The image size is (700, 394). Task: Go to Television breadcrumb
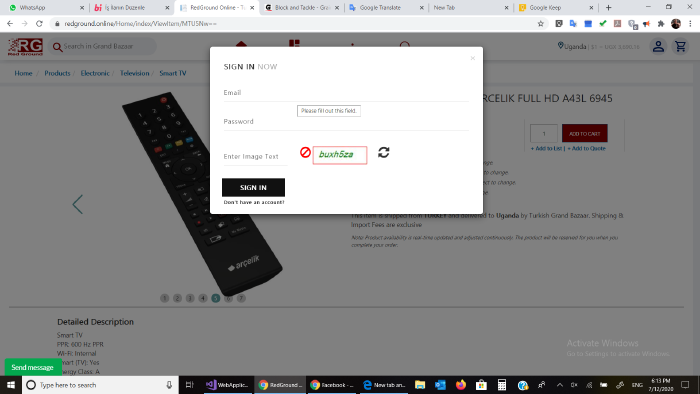(134, 73)
